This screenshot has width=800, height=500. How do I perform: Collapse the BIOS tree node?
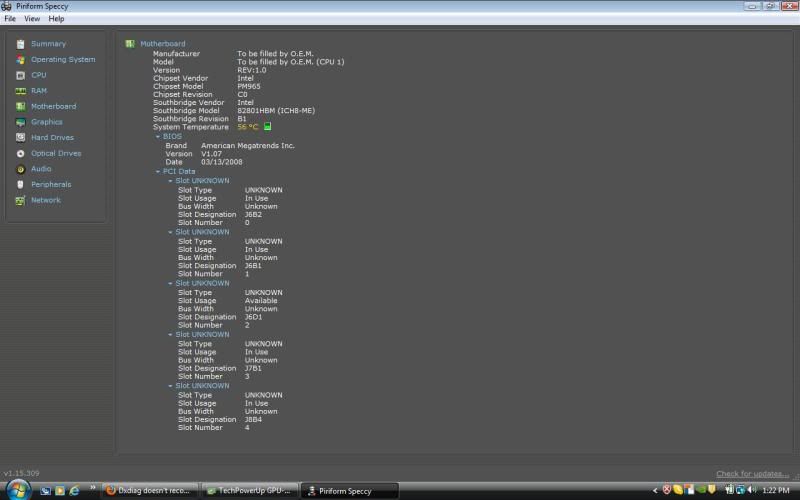pyautogui.click(x=158, y=137)
